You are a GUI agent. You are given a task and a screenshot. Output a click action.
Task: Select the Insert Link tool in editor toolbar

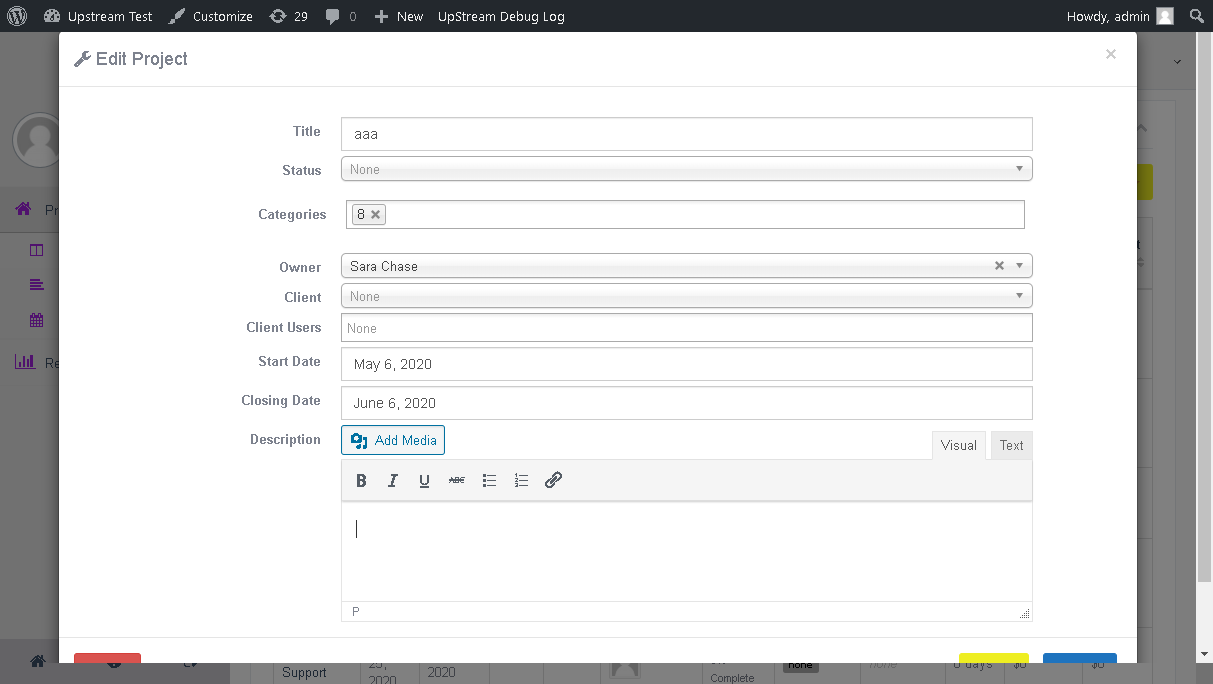pyautogui.click(x=553, y=480)
